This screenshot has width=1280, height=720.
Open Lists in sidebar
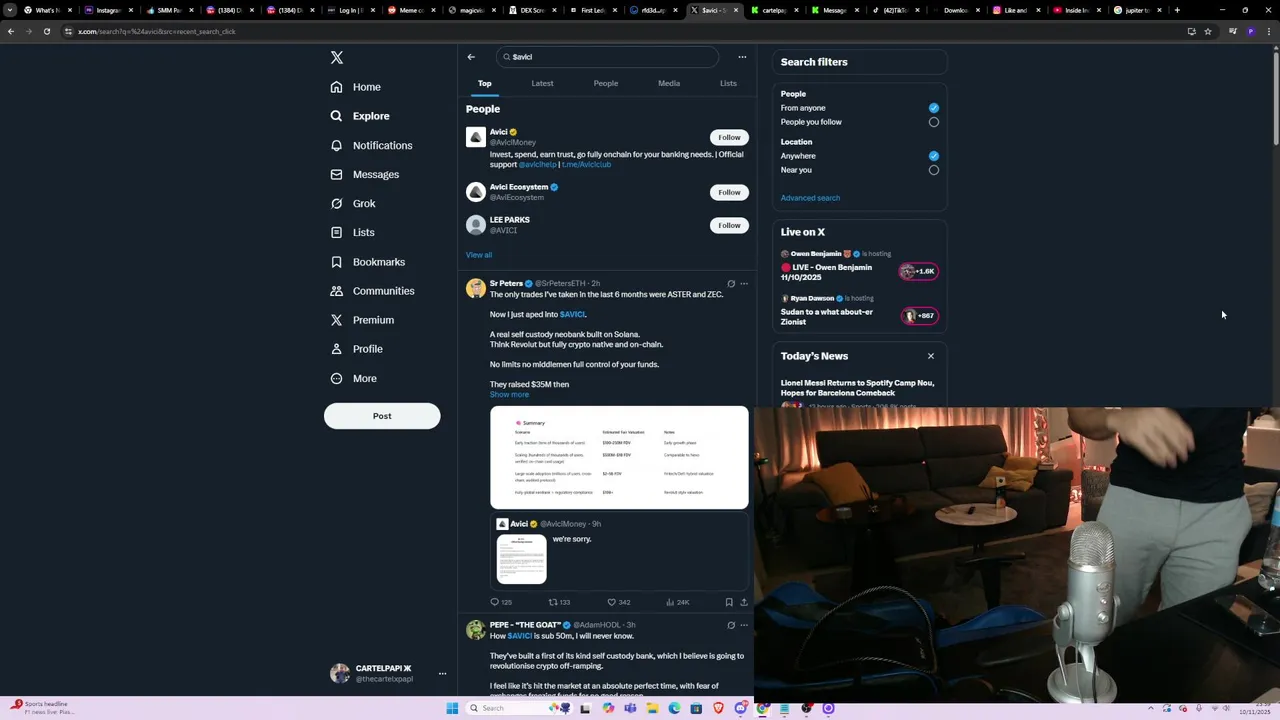click(x=352, y=232)
